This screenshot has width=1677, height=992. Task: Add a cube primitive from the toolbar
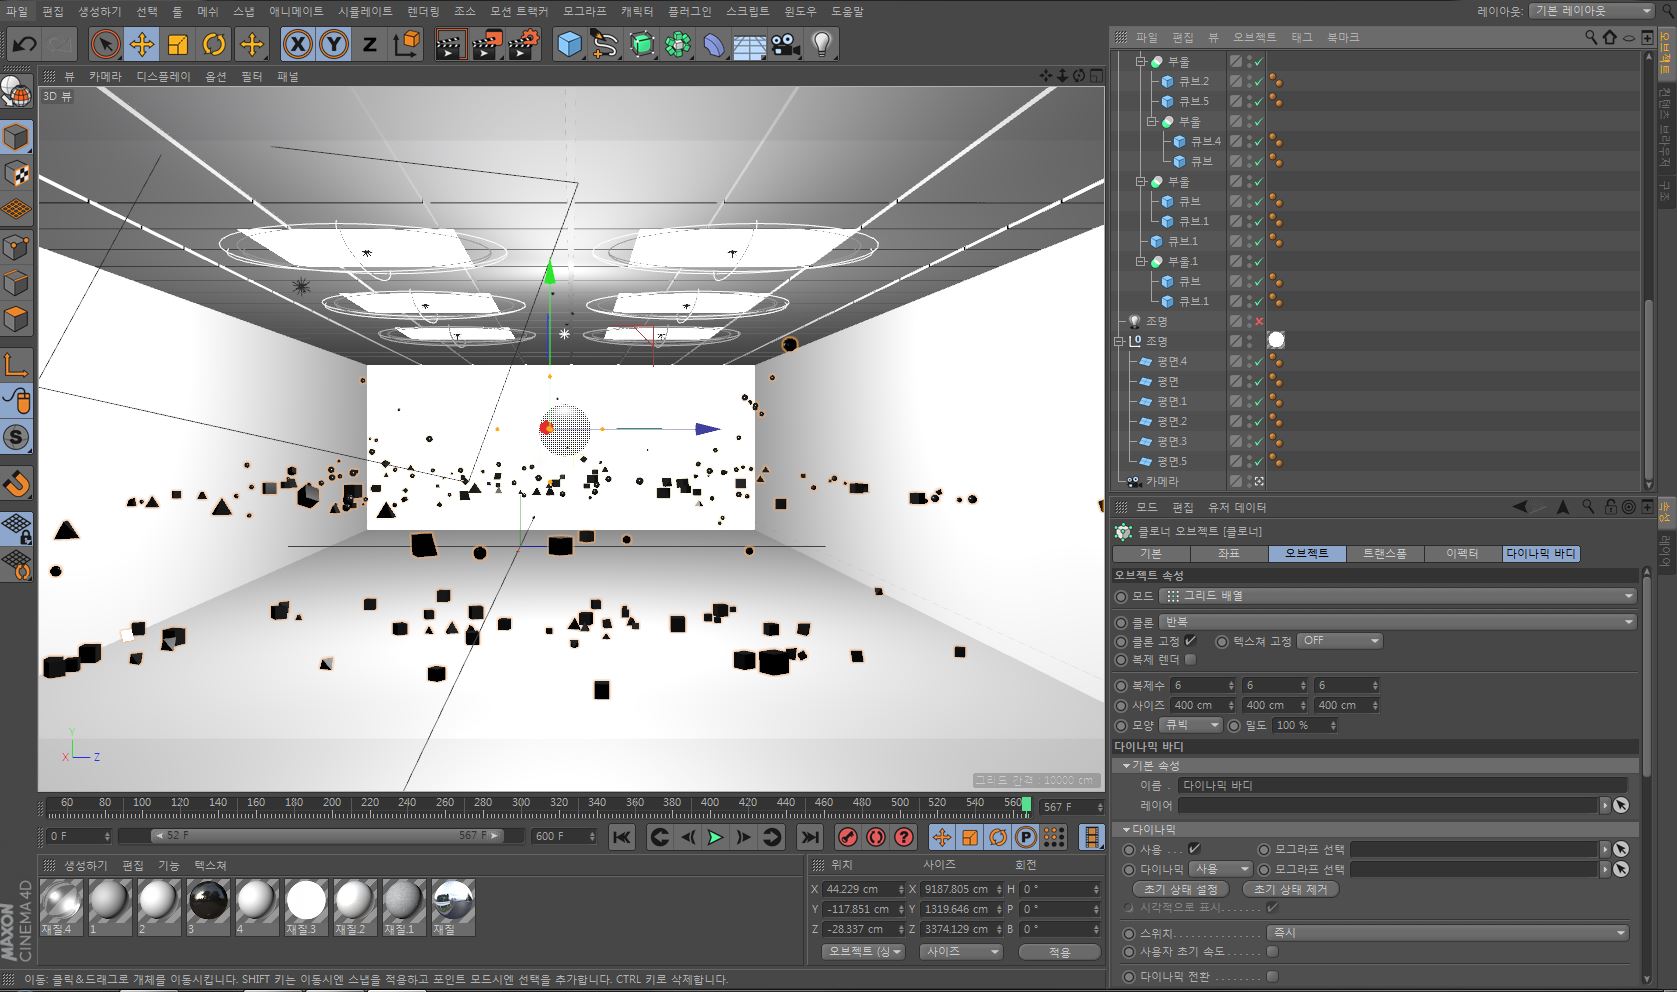click(569, 44)
